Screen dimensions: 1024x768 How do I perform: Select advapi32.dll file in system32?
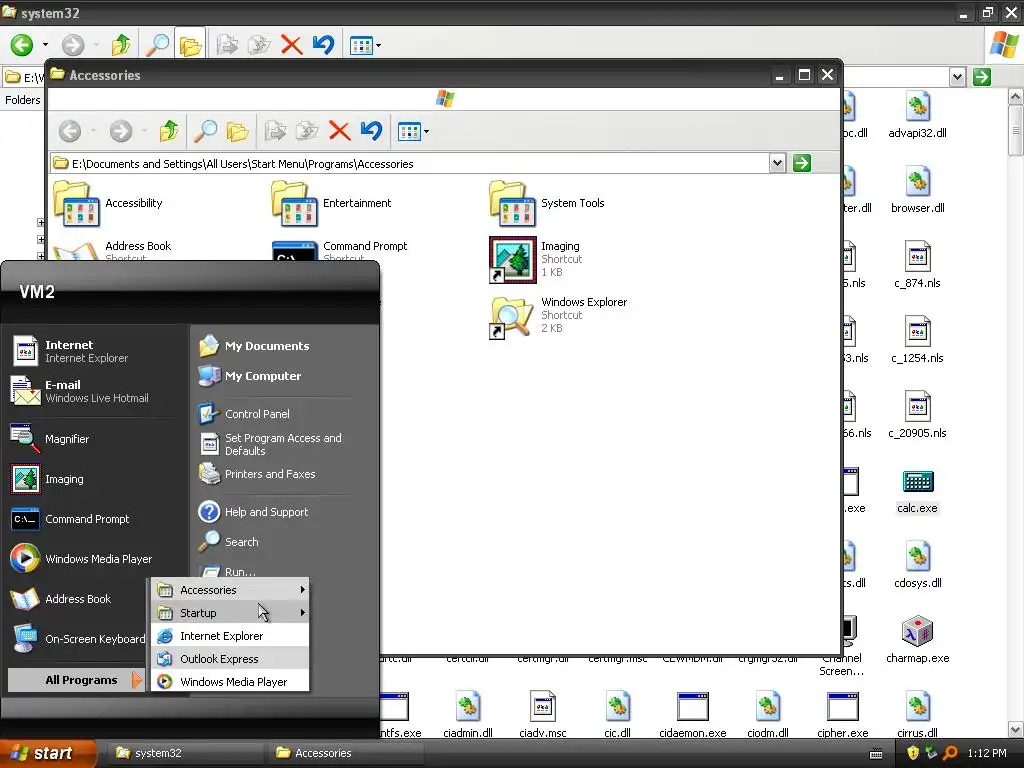917,114
